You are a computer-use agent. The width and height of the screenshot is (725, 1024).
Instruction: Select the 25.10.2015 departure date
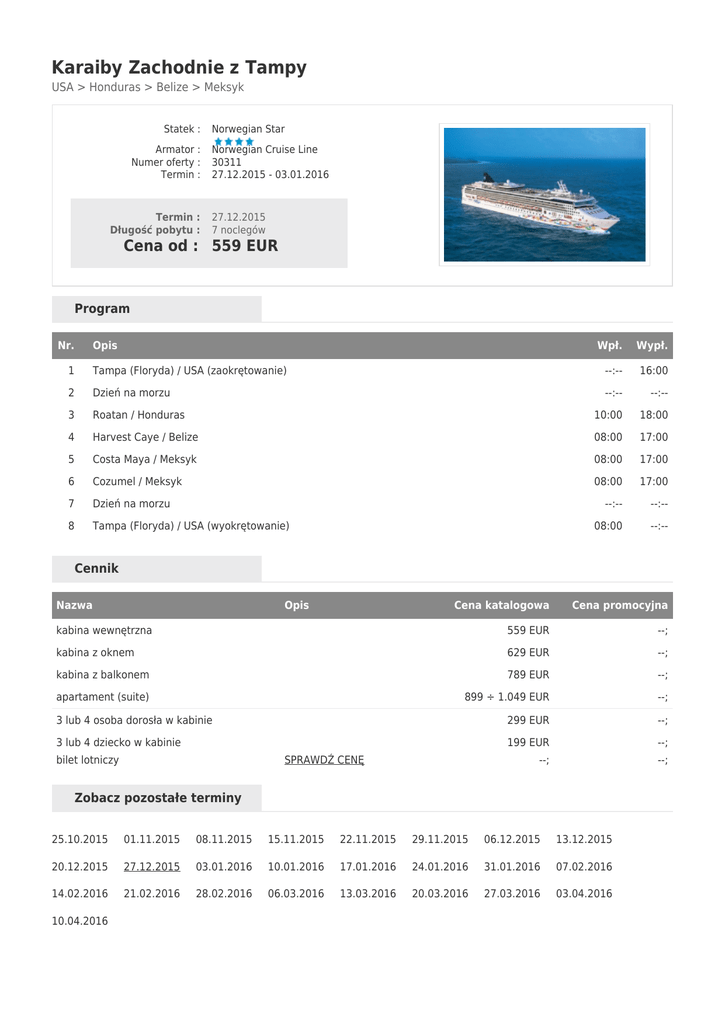pyautogui.click(x=80, y=840)
